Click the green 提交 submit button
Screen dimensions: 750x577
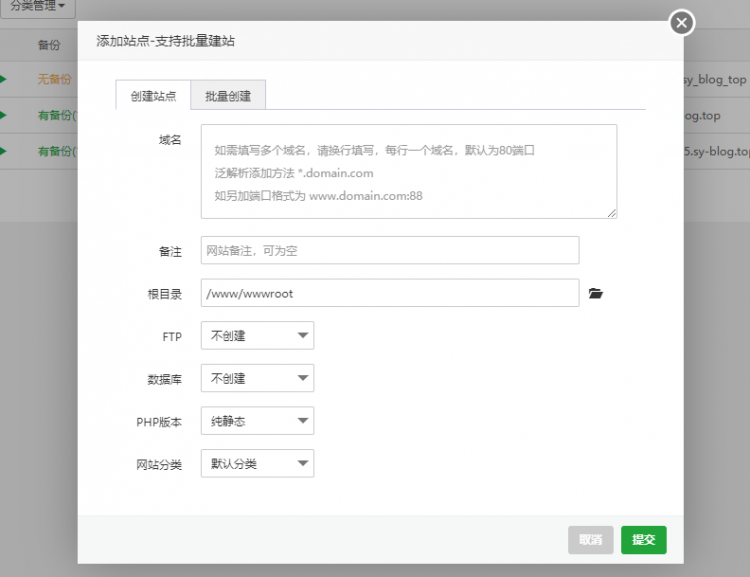tap(643, 540)
